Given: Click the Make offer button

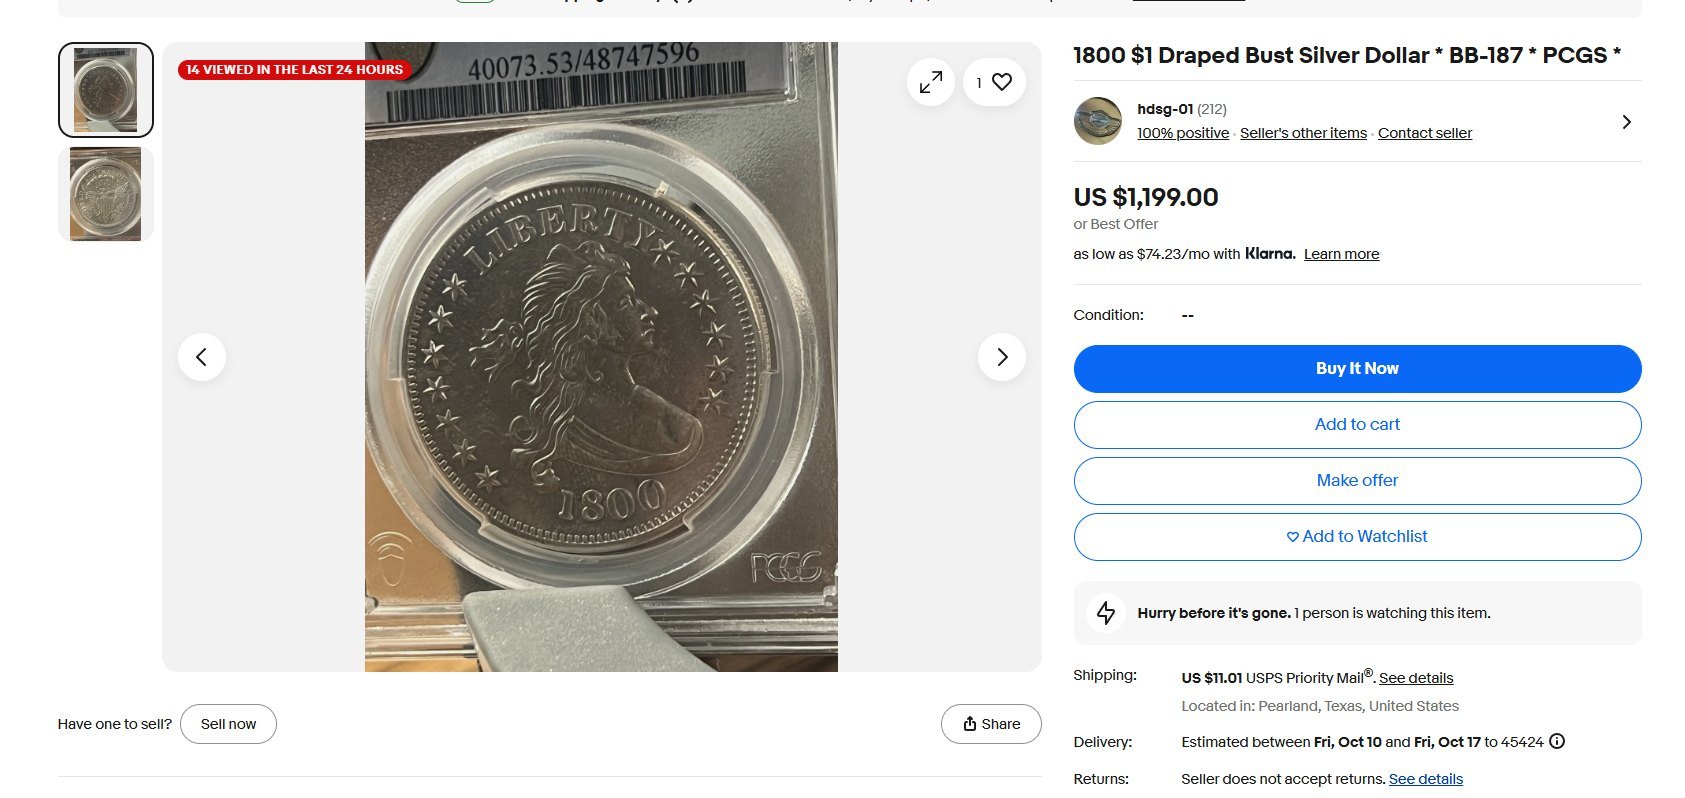Looking at the screenshot, I should coord(1357,481).
